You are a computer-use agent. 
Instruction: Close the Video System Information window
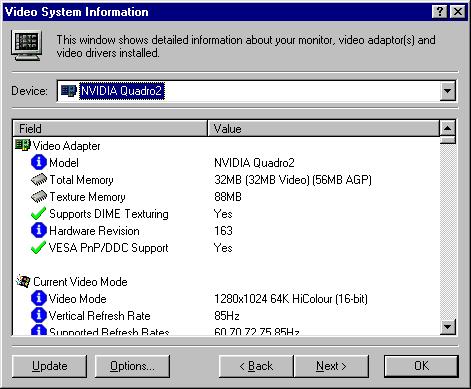coord(458,12)
